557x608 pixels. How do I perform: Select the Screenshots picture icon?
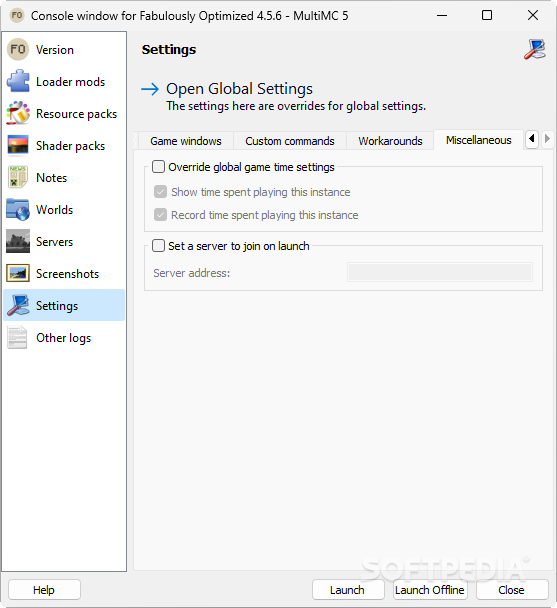(18, 273)
